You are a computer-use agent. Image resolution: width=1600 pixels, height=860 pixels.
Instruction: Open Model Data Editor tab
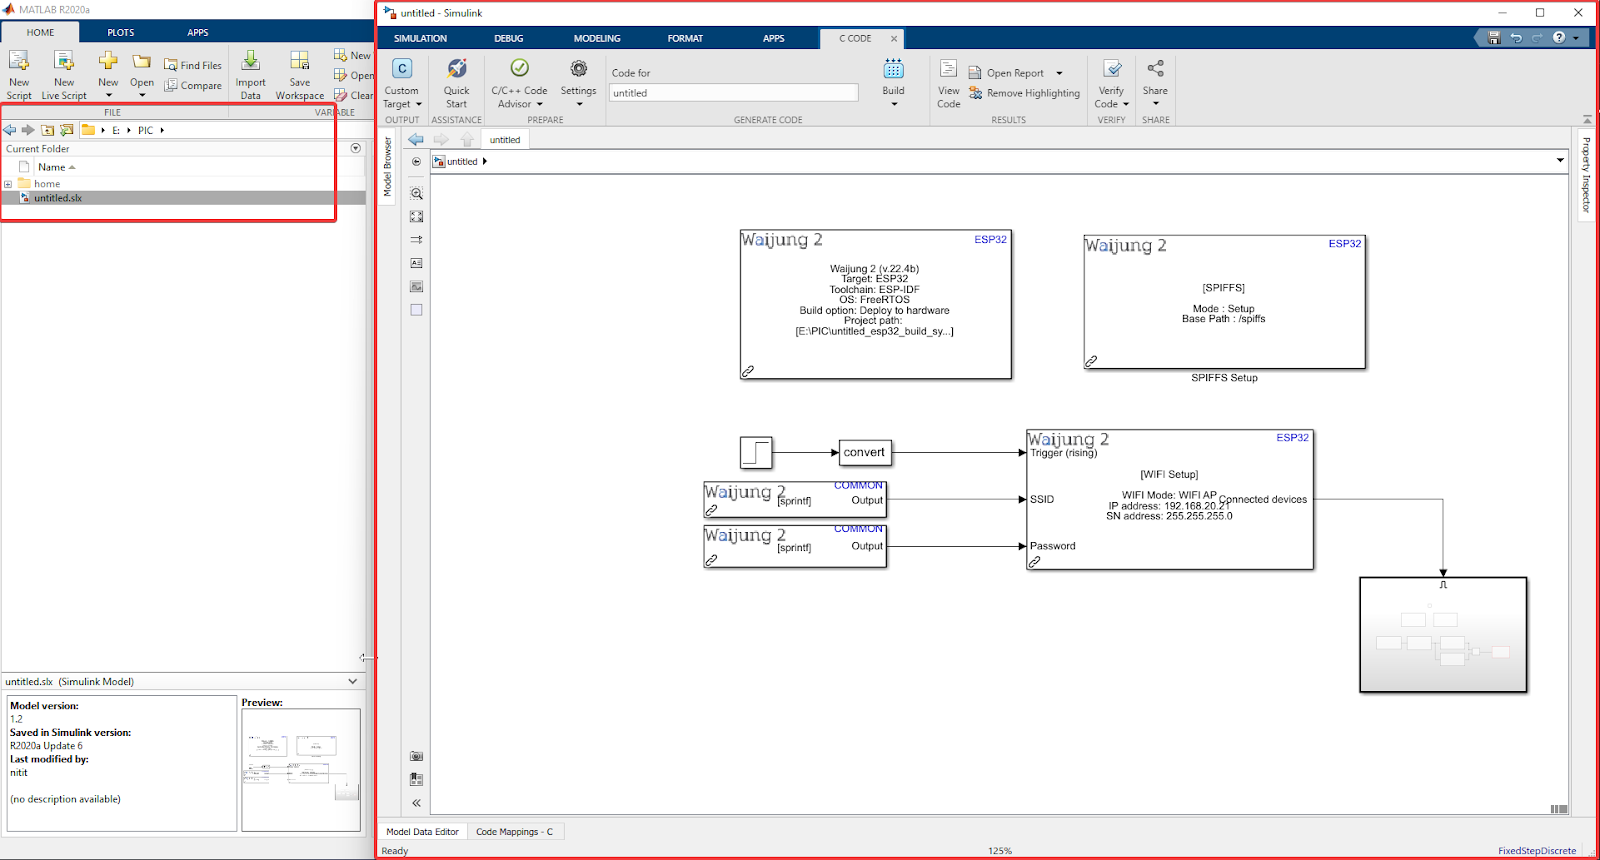pos(422,832)
